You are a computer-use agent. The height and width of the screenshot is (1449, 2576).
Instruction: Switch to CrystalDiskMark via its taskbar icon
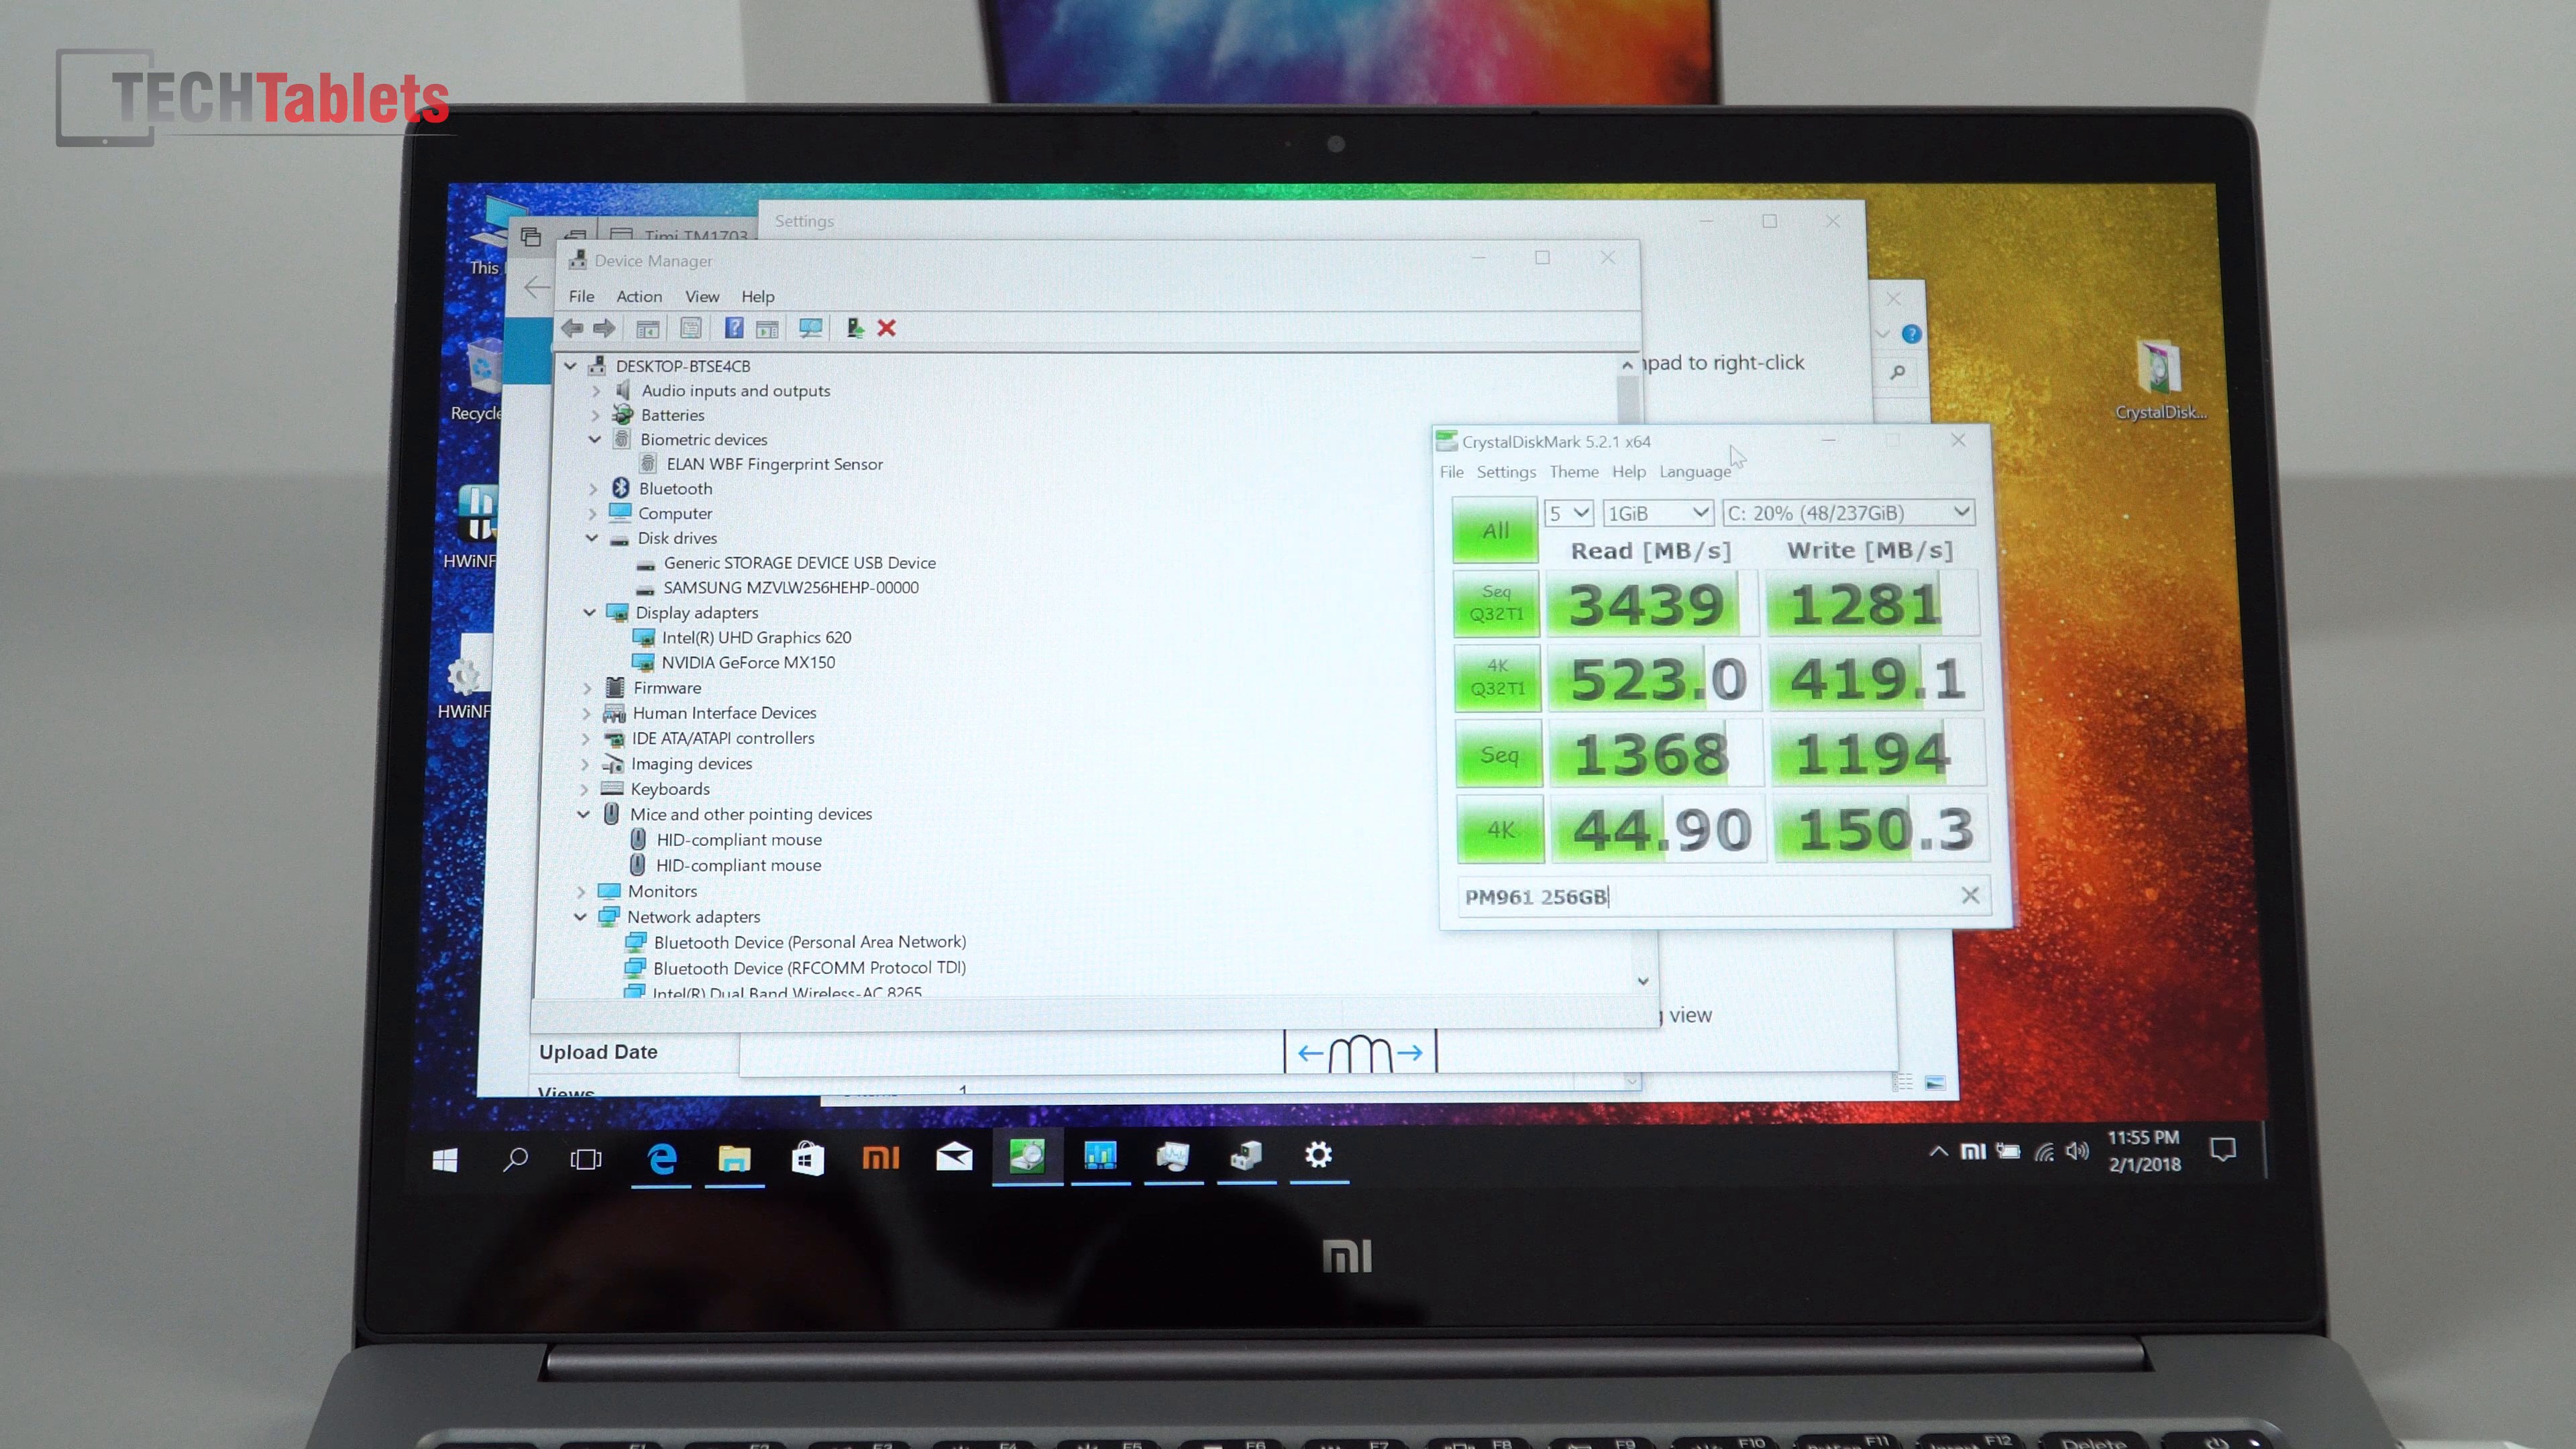1027,1156
